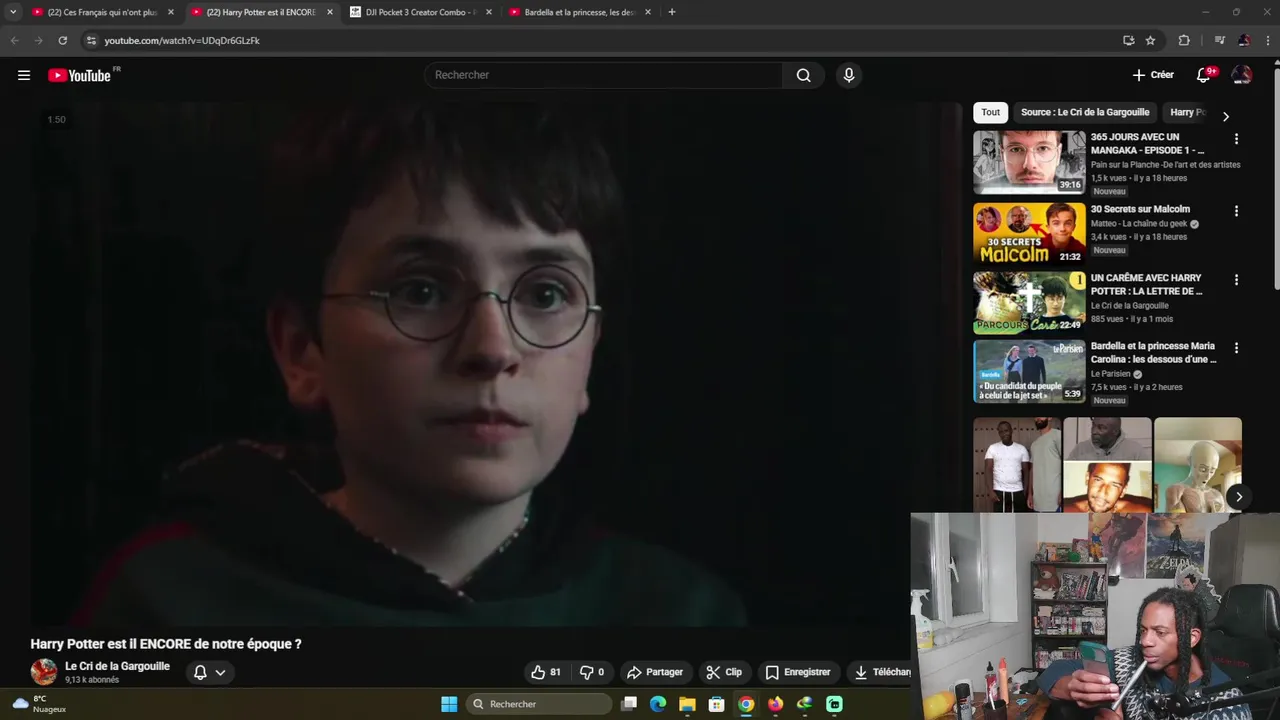Image resolution: width=1280 pixels, height=720 pixels.
Task: Advance the shorts carousel with next arrow
Action: (1239, 497)
